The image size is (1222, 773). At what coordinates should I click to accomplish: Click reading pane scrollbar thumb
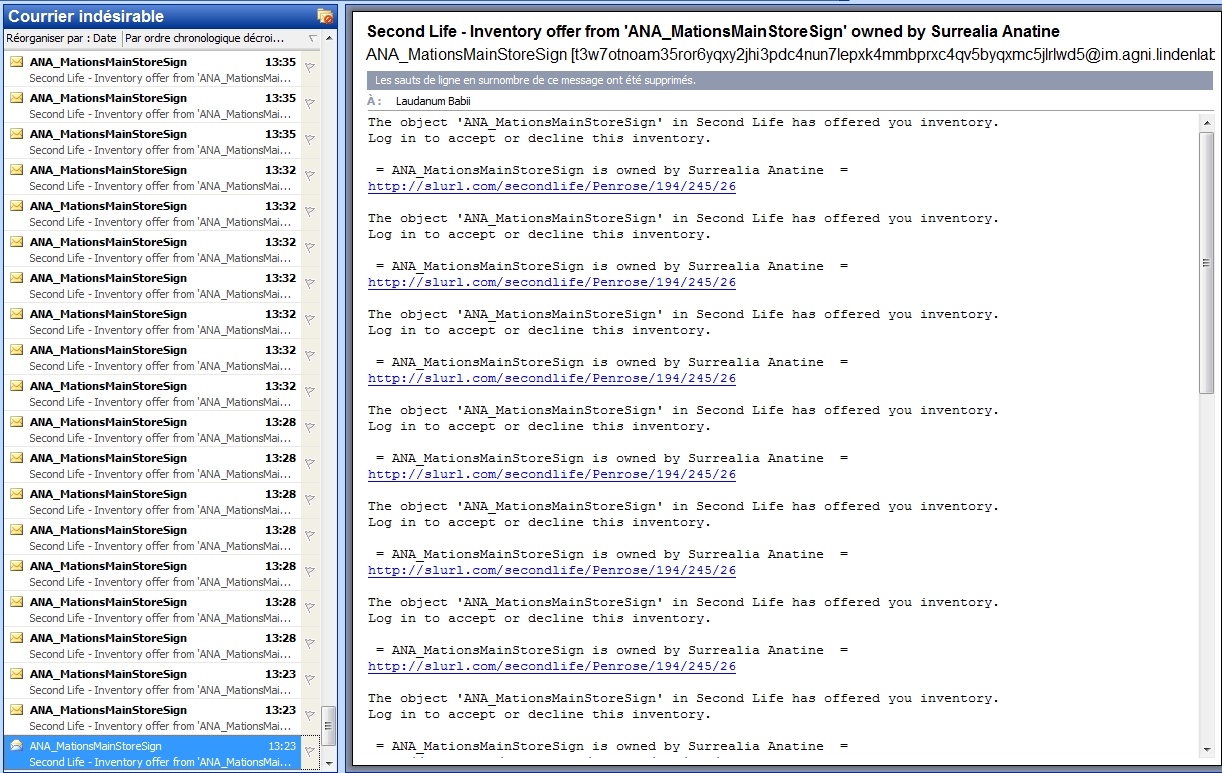click(x=1206, y=262)
